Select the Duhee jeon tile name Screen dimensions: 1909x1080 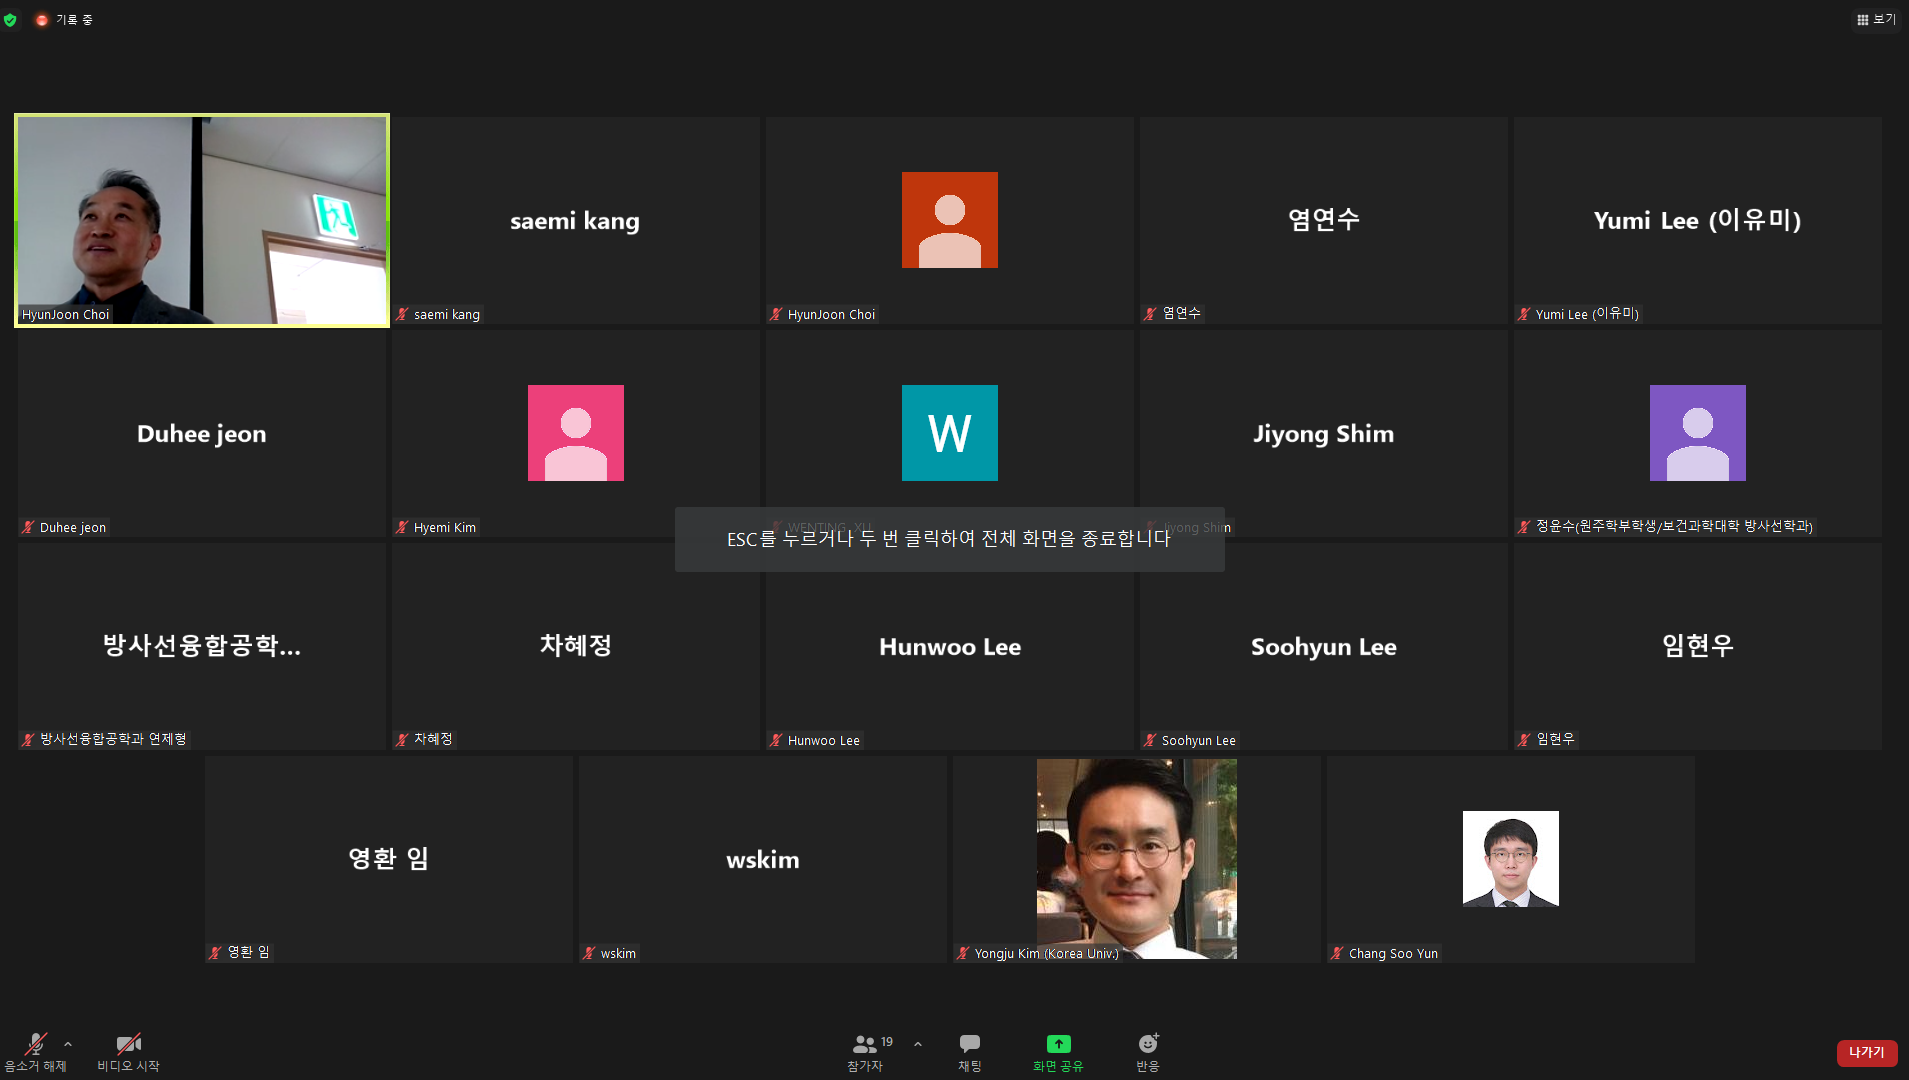pos(201,434)
